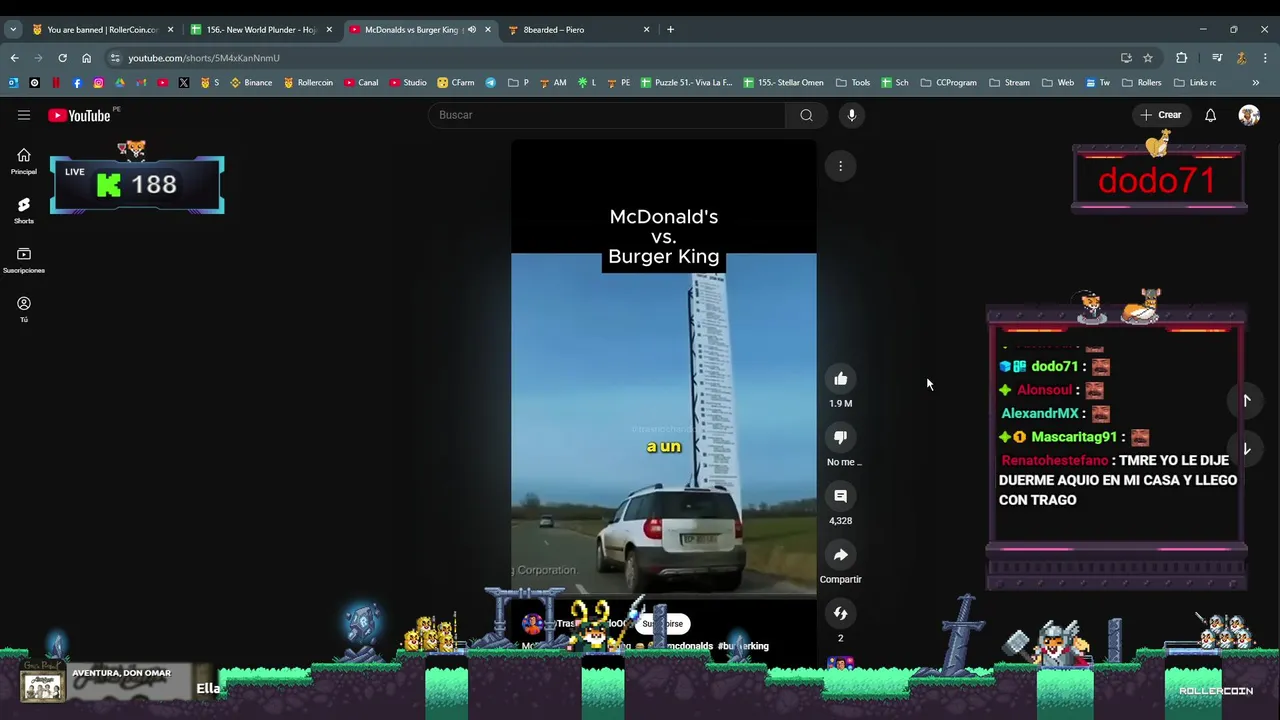Click the address bar URL
The image size is (1280, 720).
click(x=204, y=58)
